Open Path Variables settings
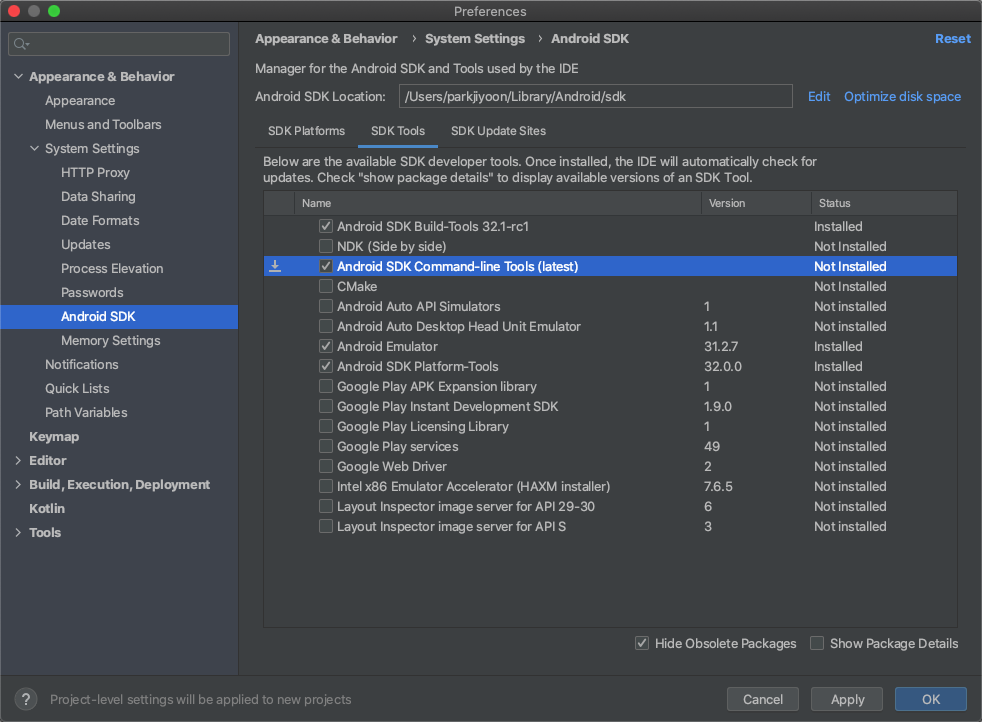The height and width of the screenshot is (722, 982). pyautogui.click(x=86, y=413)
